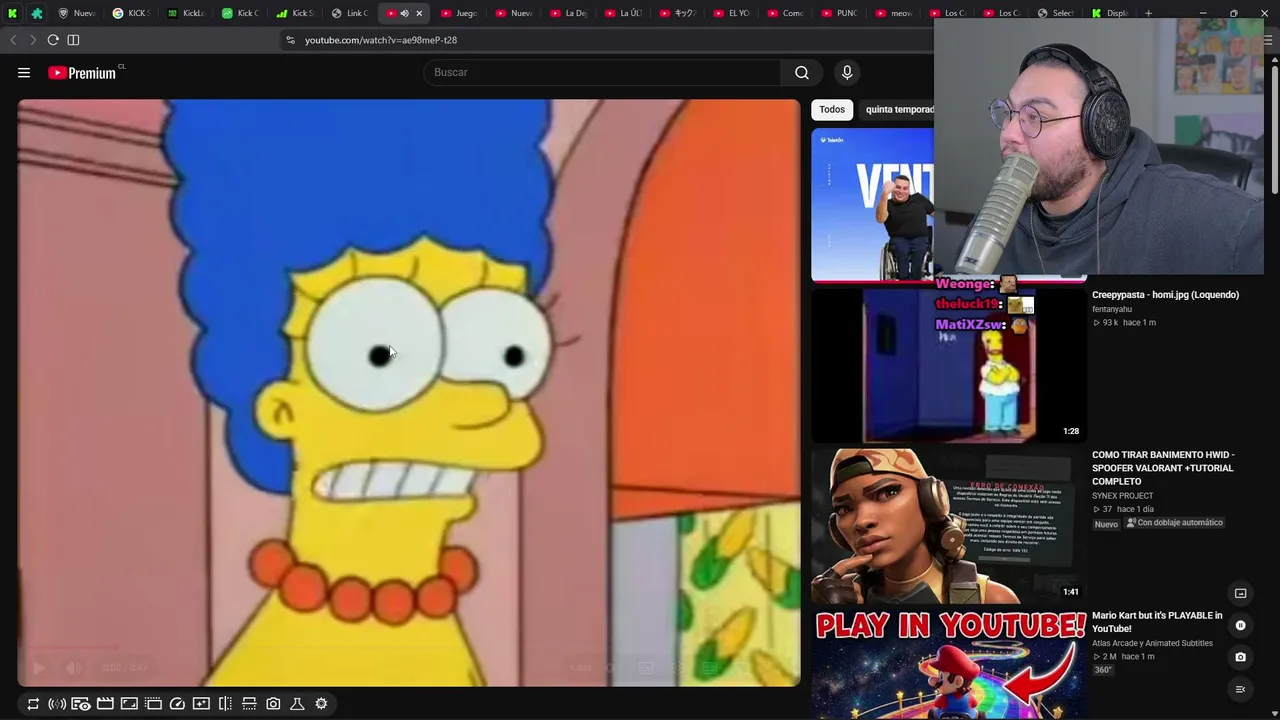Screen dimensions: 1280x720
Task: Click the title "COMO TIRAR BANIMENTO HWID" video
Action: point(1163,468)
